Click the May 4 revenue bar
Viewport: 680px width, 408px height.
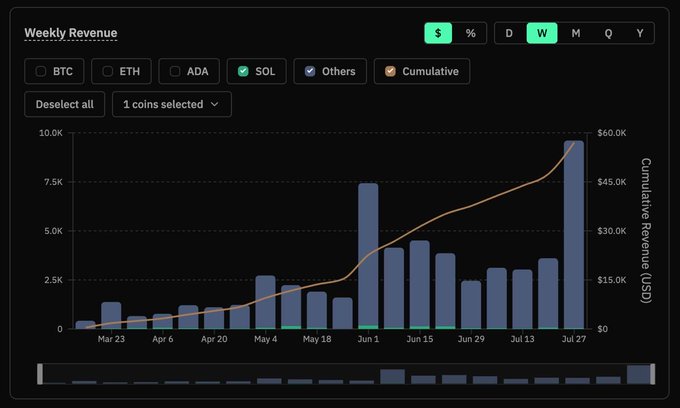click(x=265, y=302)
